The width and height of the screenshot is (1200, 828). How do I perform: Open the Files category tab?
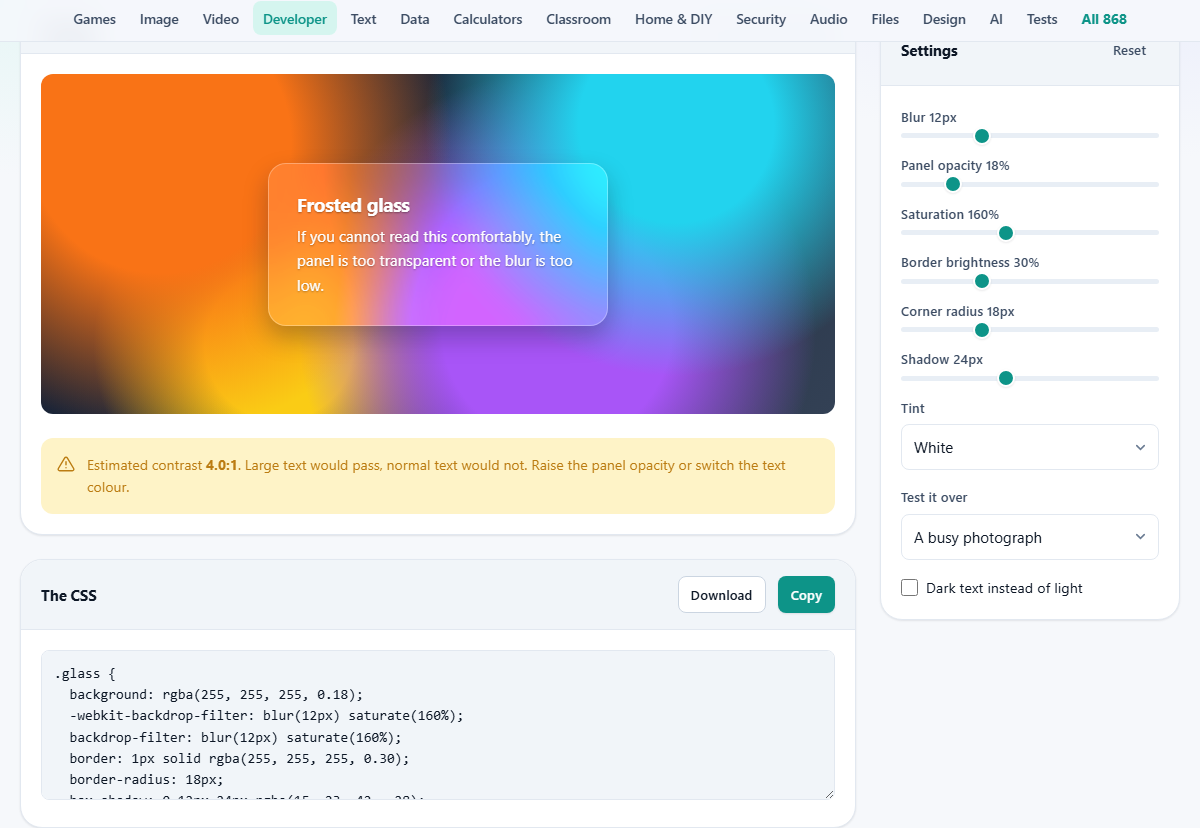click(x=885, y=19)
